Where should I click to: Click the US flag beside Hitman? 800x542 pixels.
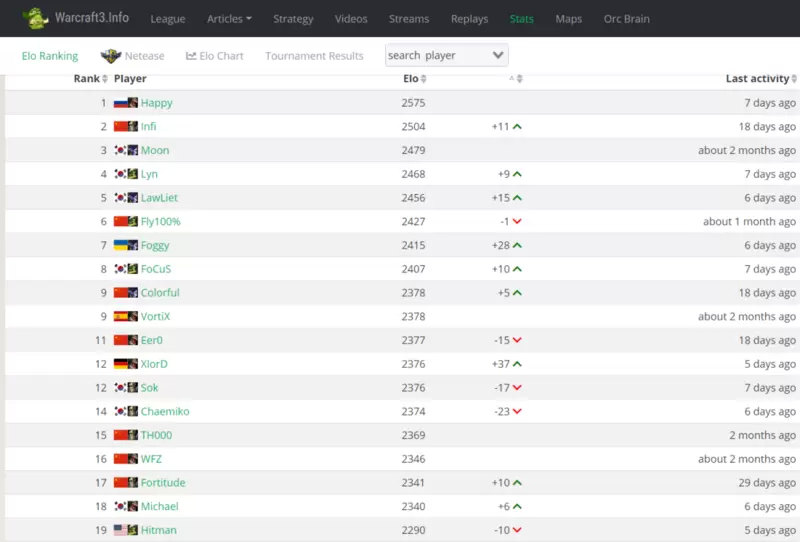pyautogui.click(x=121, y=531)
